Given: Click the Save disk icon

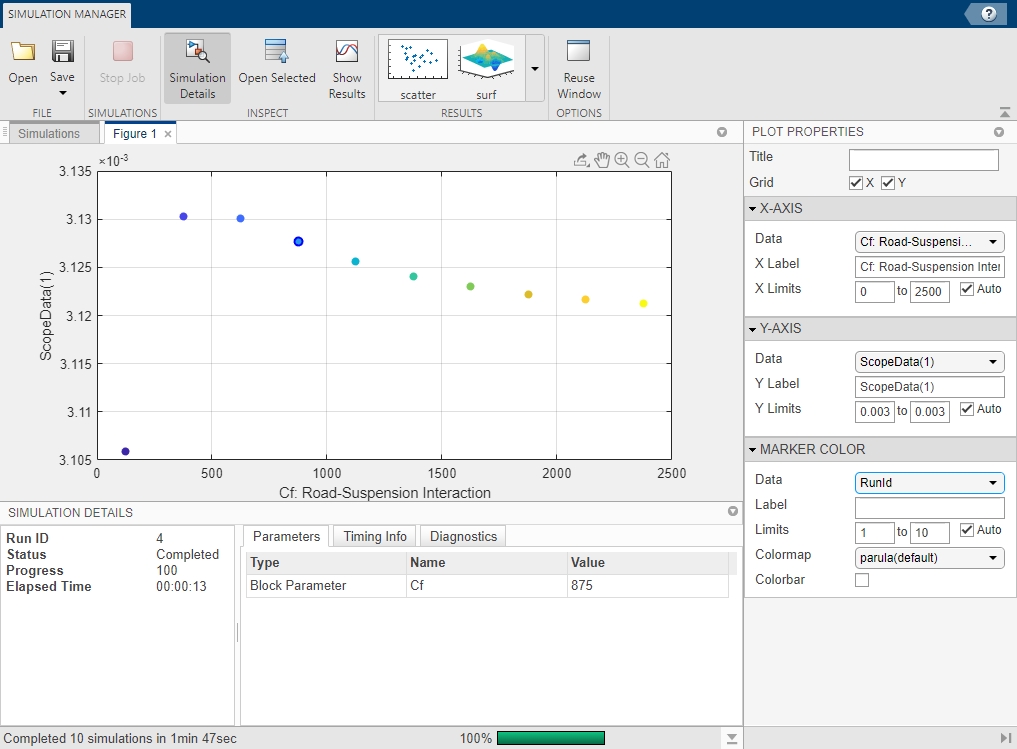Looking at the screenshot, I should (x=62, y=52).
